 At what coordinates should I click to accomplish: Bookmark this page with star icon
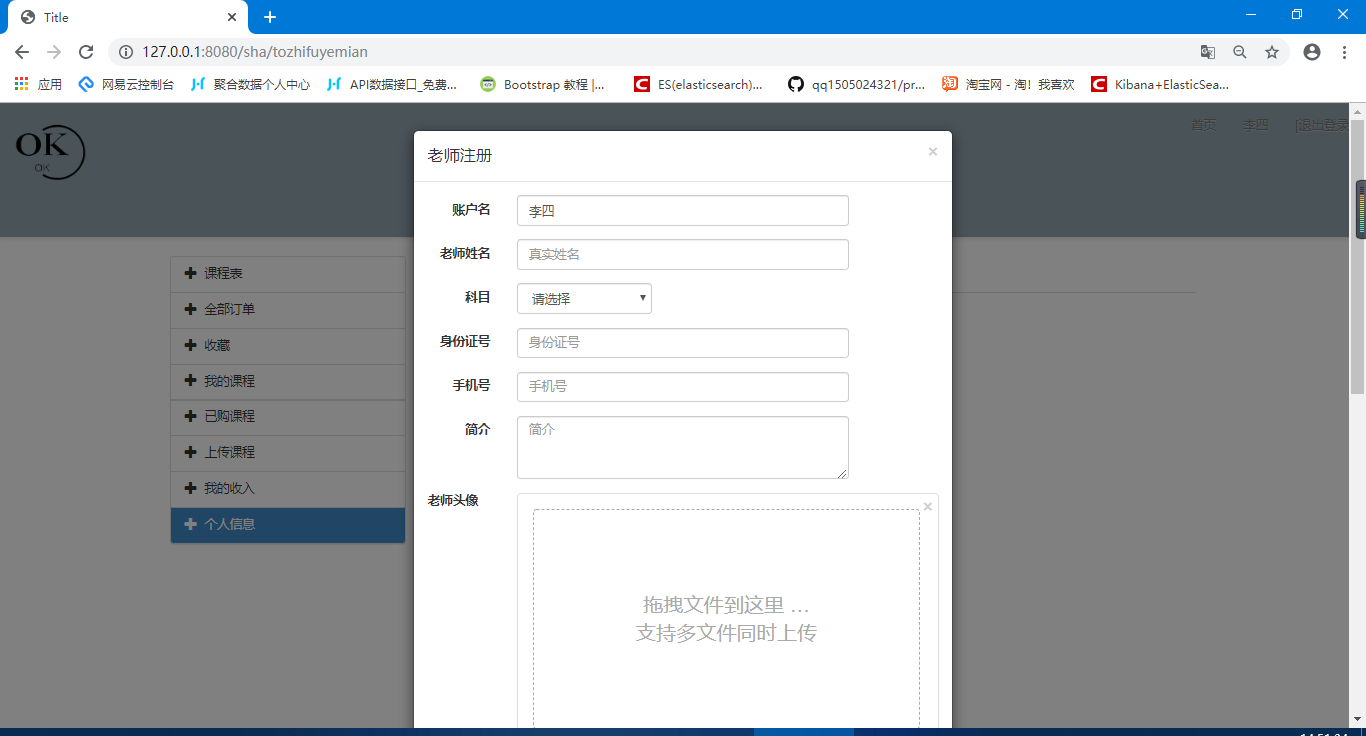coord(1272,52)
